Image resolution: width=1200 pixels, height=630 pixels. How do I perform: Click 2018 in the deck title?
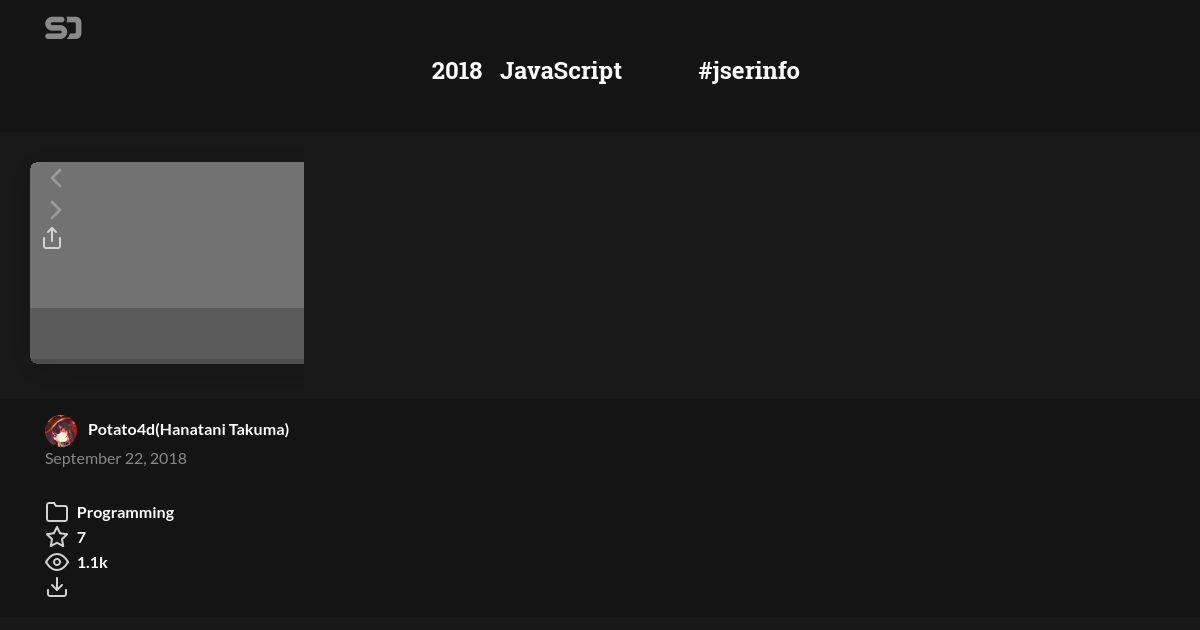point(457,71)
